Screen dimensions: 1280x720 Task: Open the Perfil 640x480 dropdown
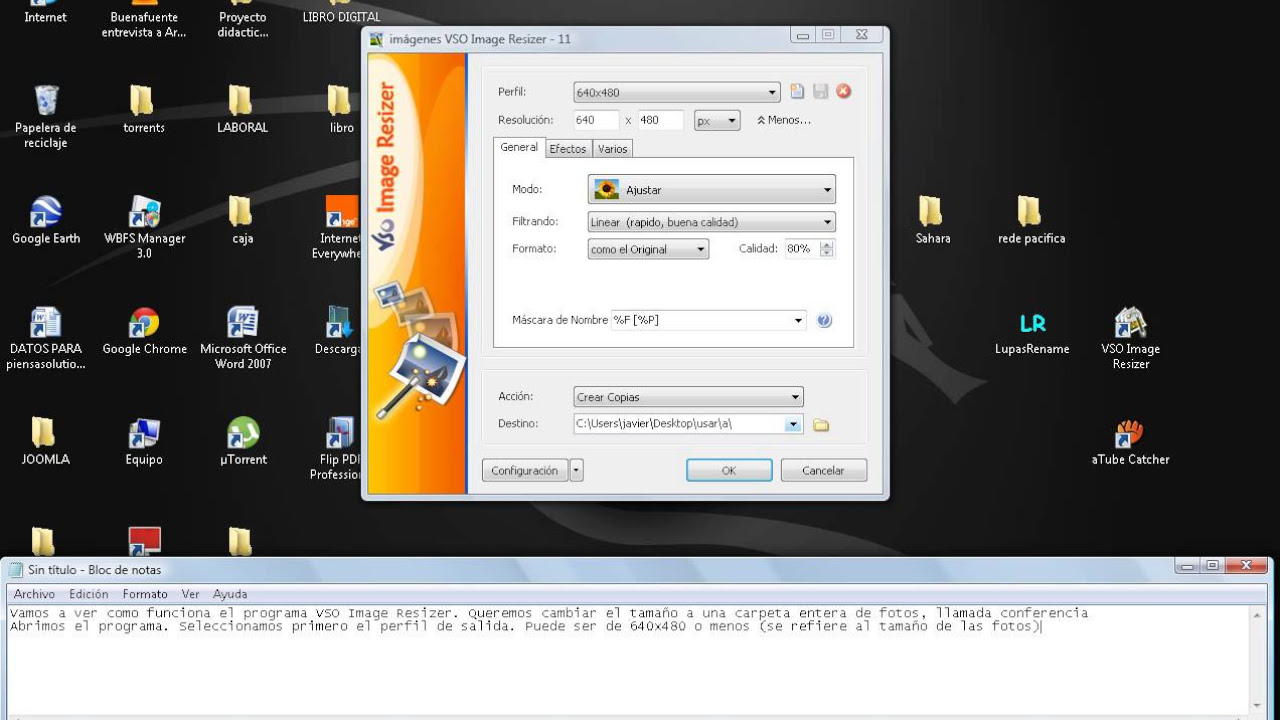click(x=677, y=92)
